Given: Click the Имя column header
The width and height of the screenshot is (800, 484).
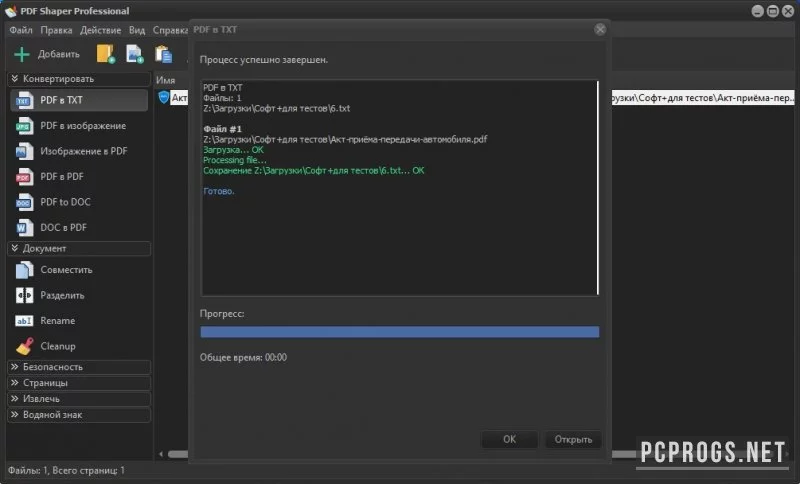Looking at the screenshot, I should pyautogui.click(x=166, y=81).
